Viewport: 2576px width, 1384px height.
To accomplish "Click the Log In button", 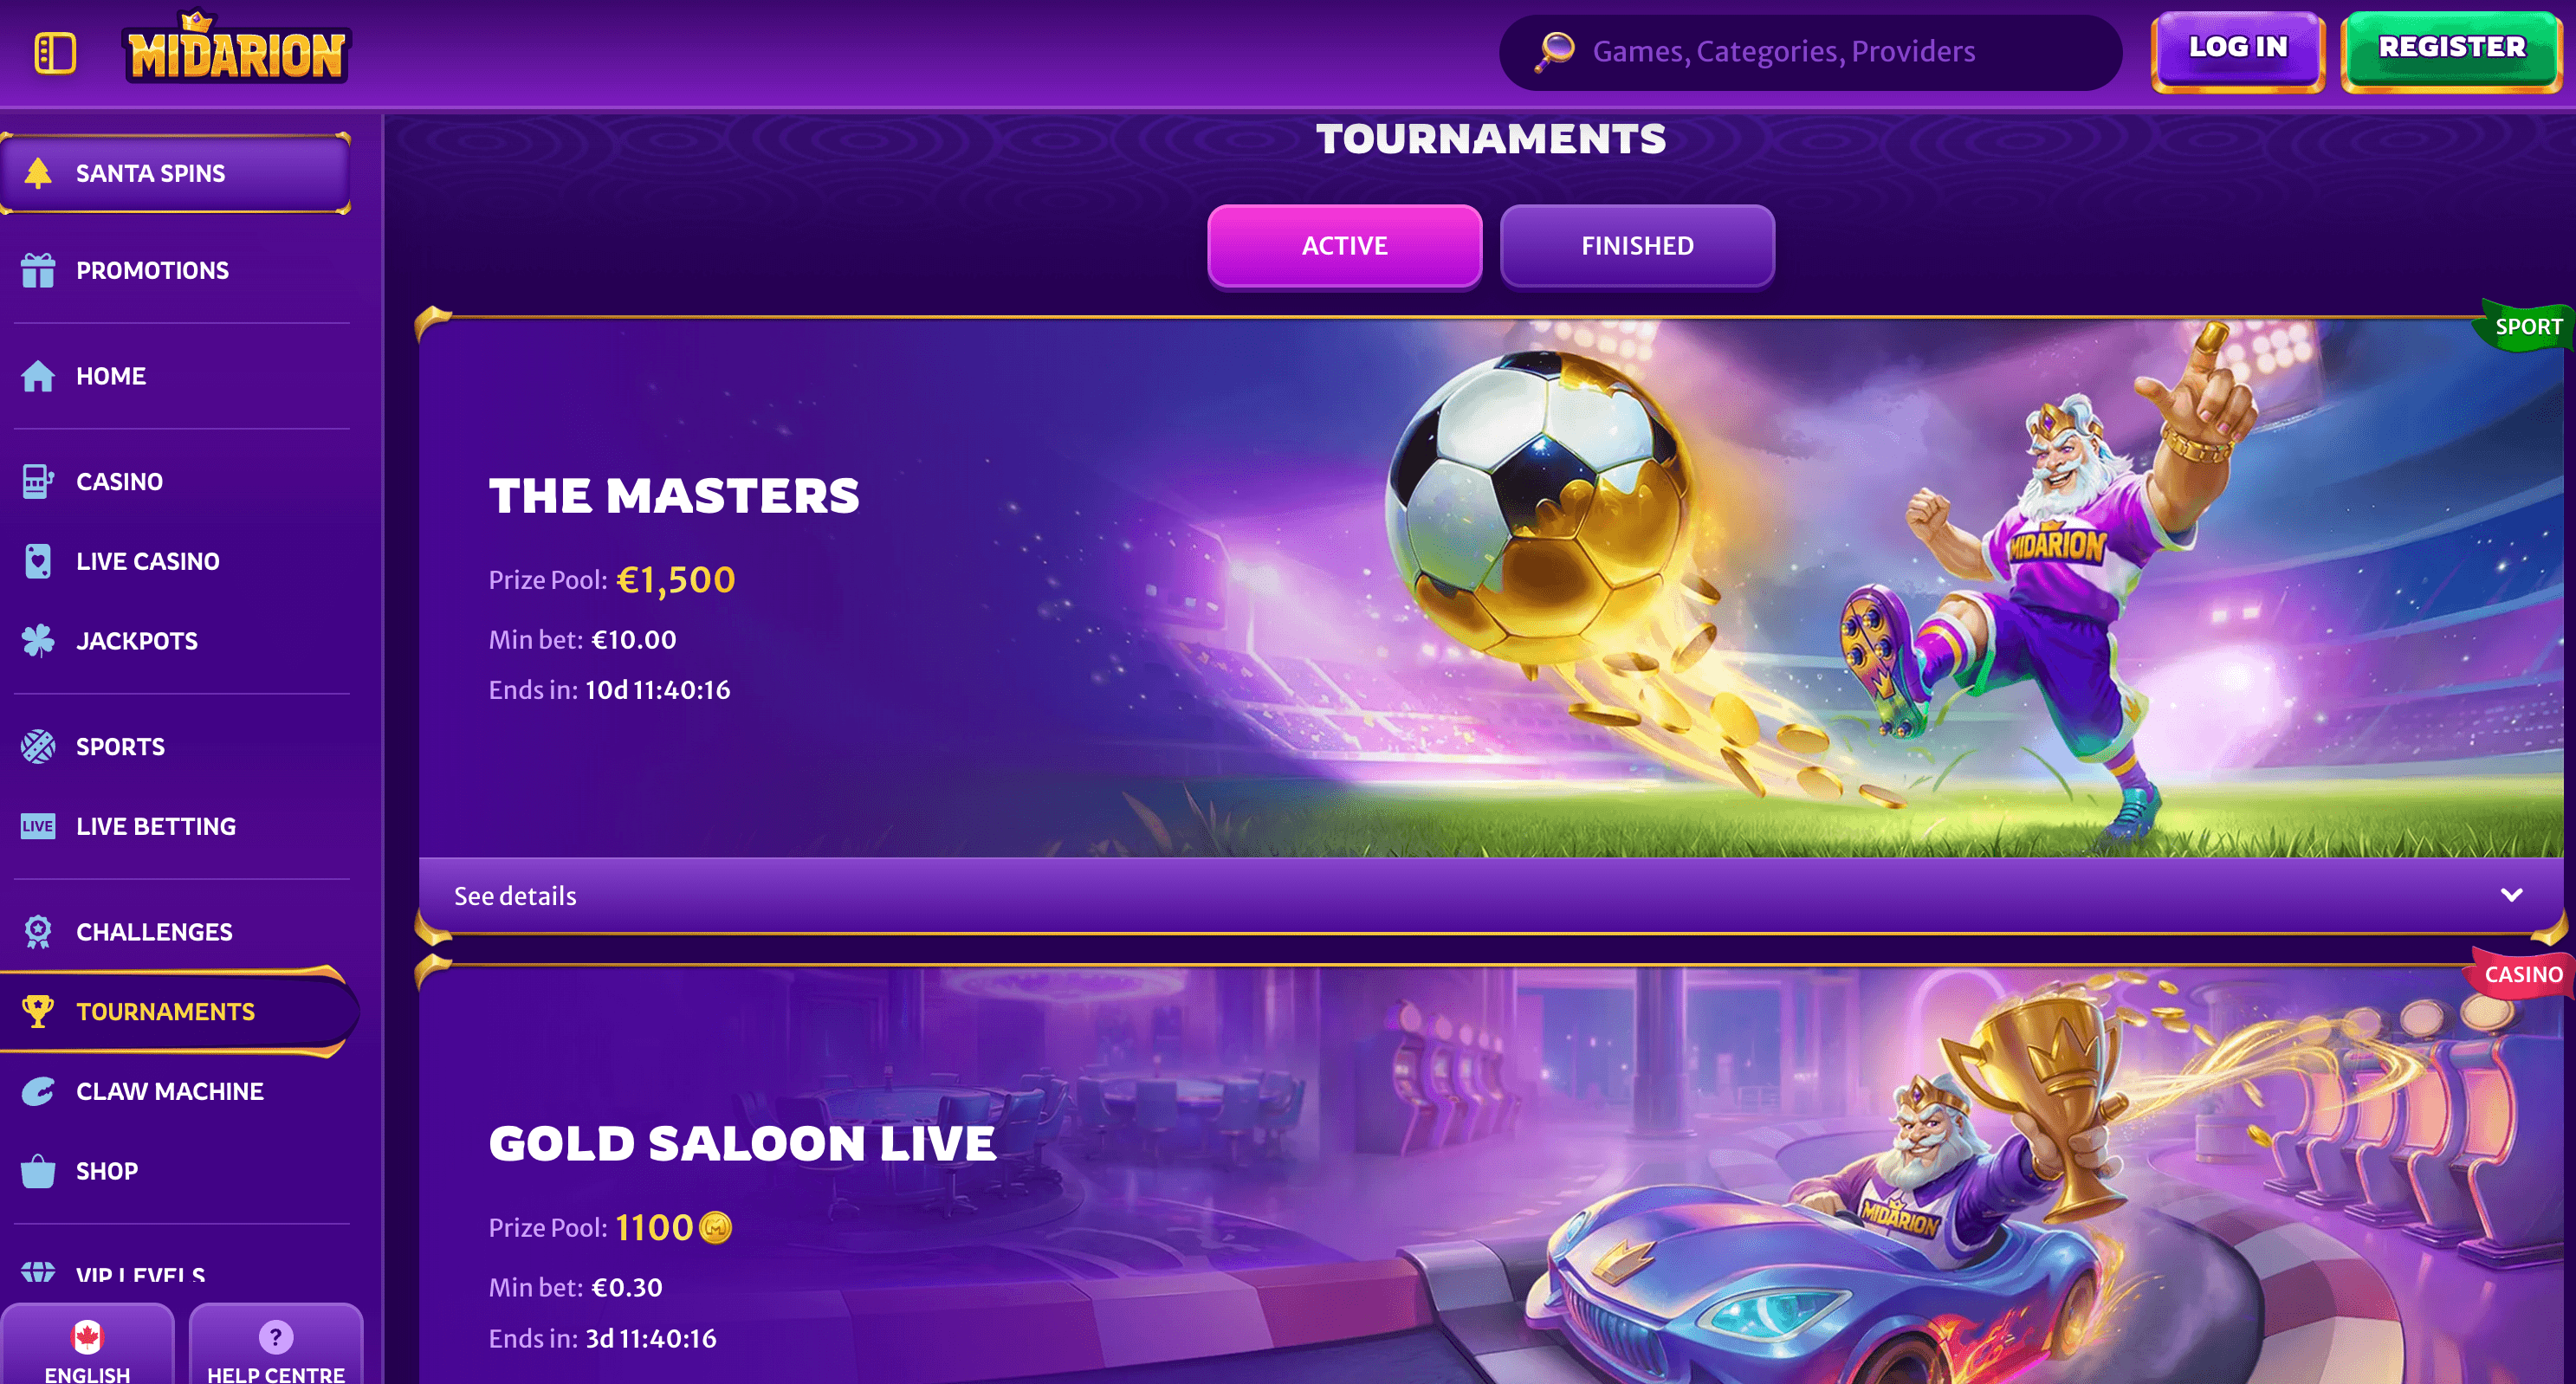I will (x=2238, y=50).
